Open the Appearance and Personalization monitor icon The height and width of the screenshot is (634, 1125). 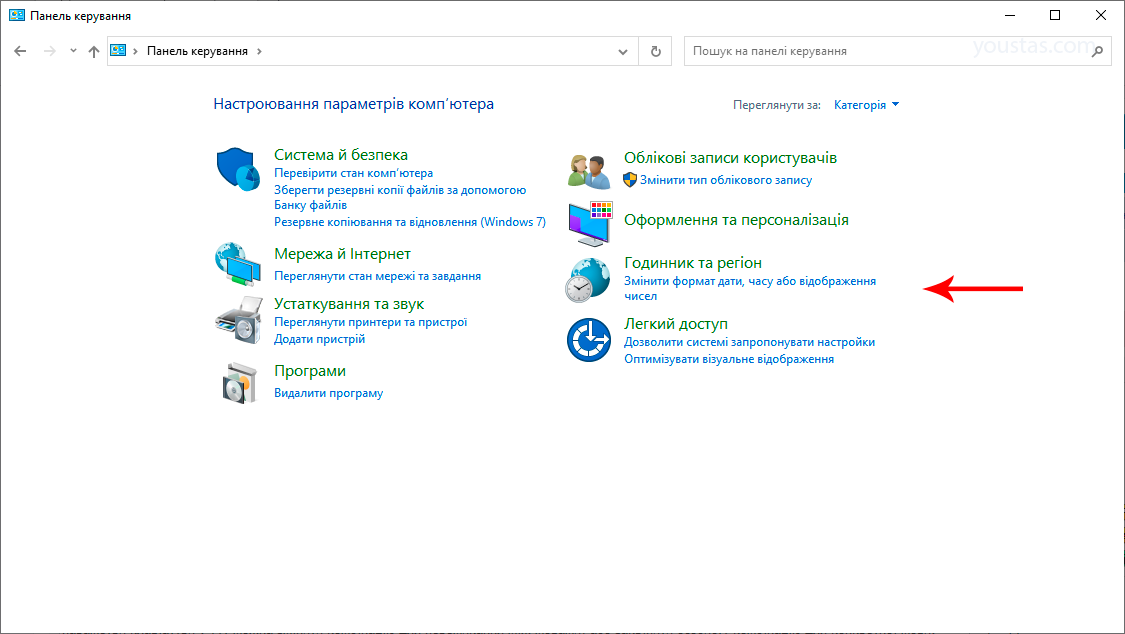(590, 223)
